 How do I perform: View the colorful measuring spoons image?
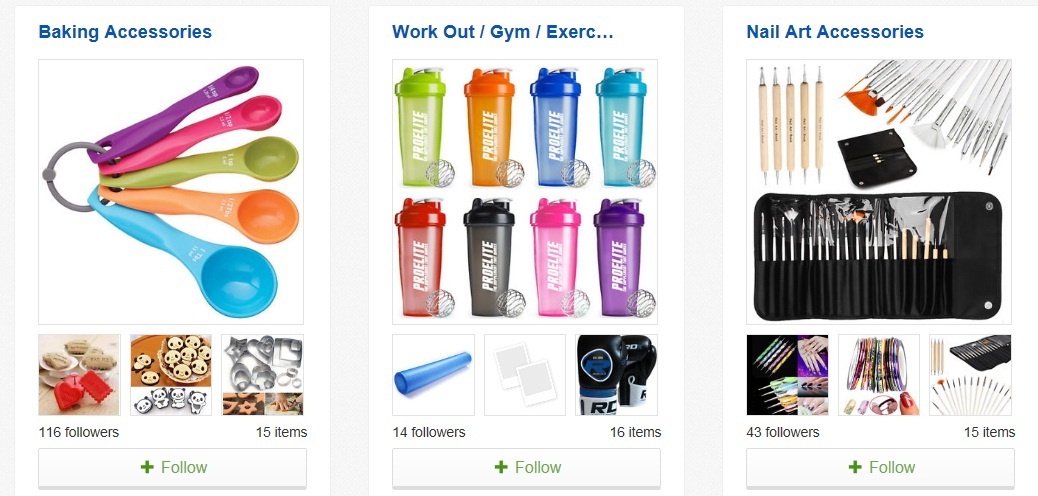click(171, 192)
